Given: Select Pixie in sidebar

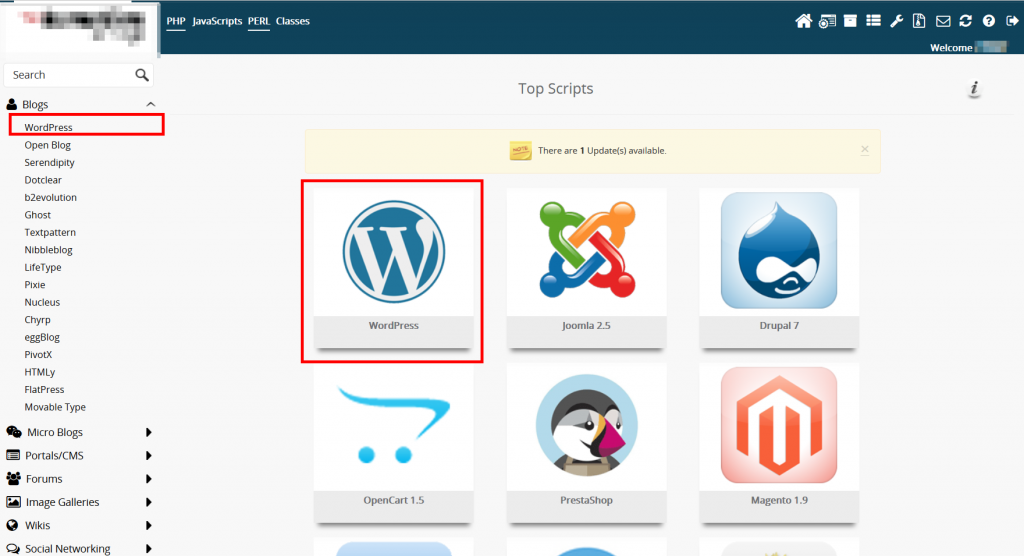Looking at the screenshot, I should pyautogui.click(x=35, y=285).
